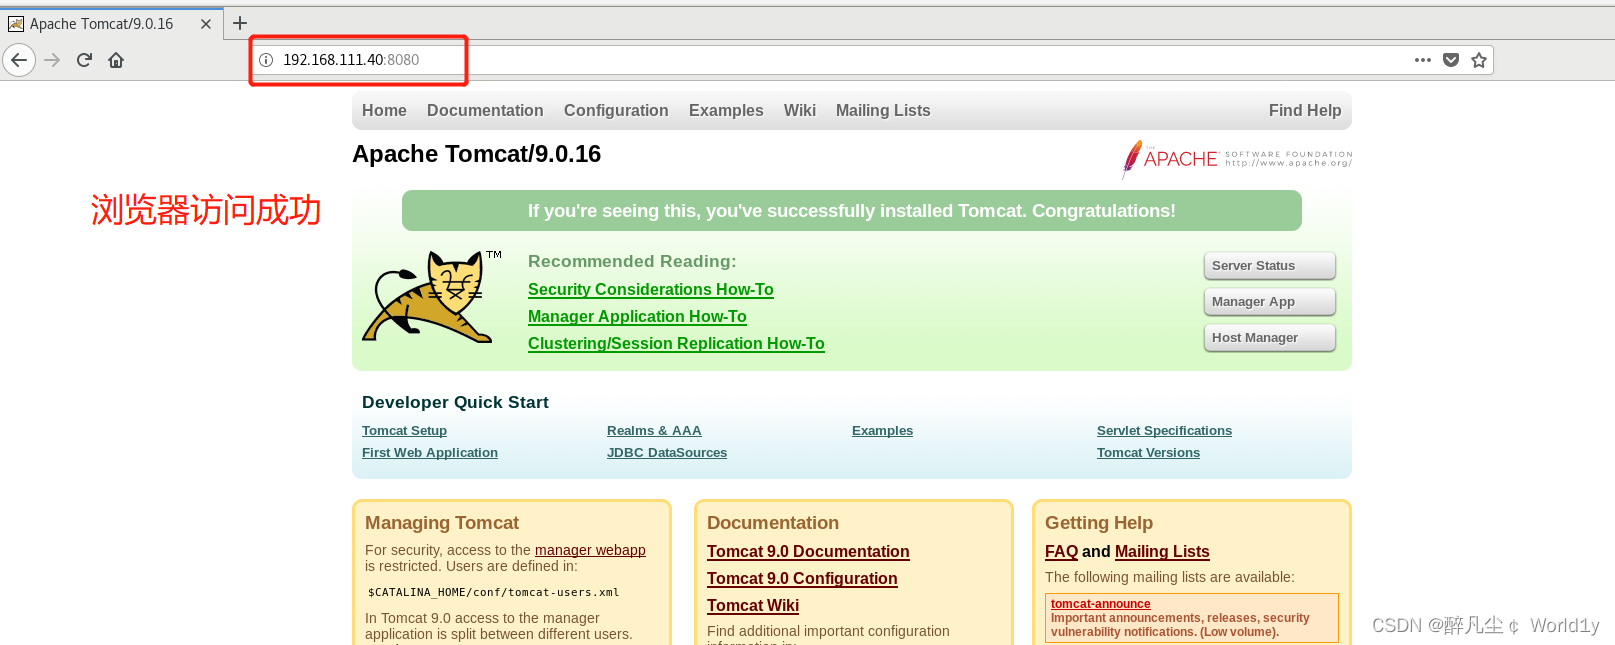Viewport: 1615px width, 645px height.
Task: Click the Host Manager button
Action: 1270,338
